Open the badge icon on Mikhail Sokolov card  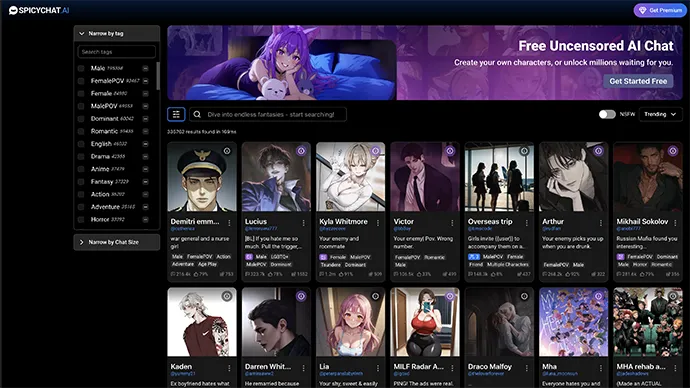coord(673,151)
